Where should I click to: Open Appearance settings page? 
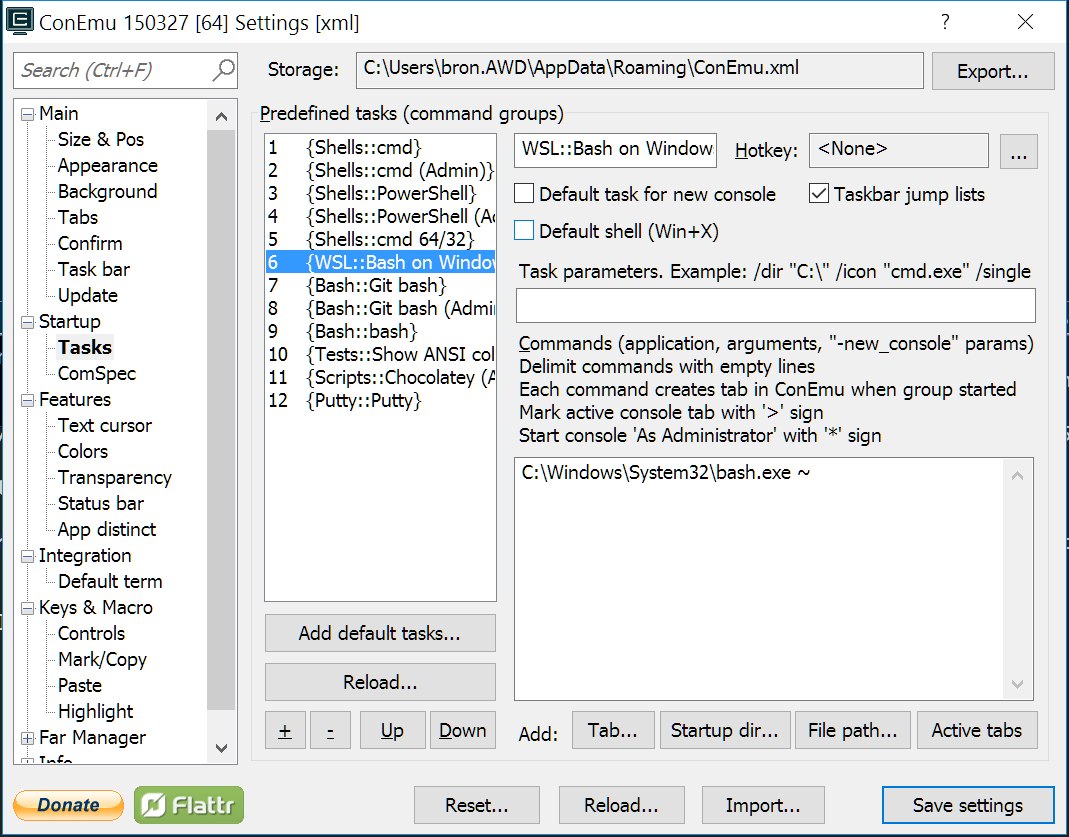108,166
